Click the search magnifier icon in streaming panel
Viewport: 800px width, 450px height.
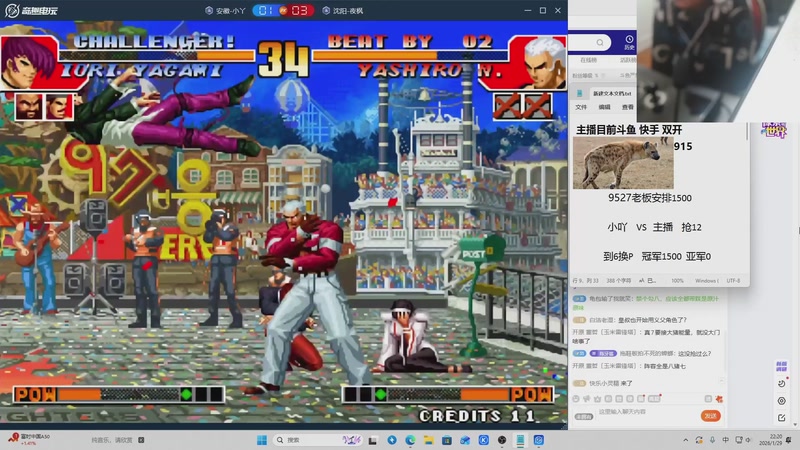[x=600, y=42]
